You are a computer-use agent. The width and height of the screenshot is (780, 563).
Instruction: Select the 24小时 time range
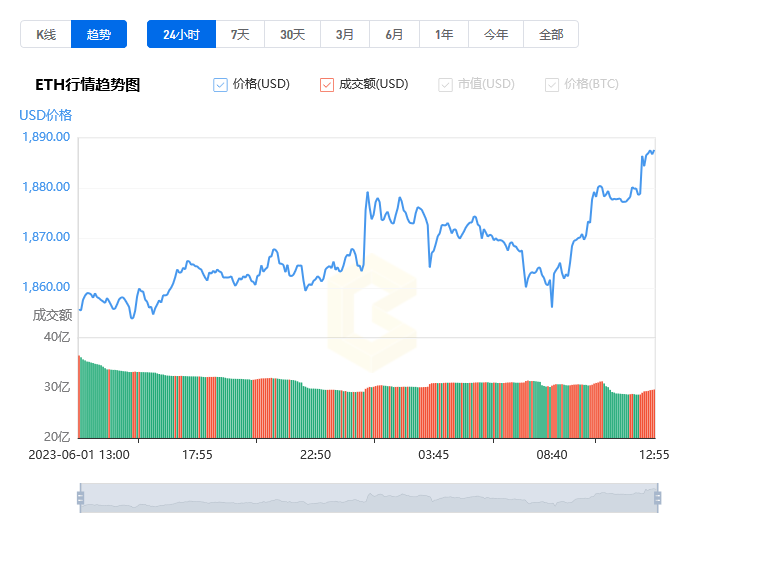coord(181,34)
